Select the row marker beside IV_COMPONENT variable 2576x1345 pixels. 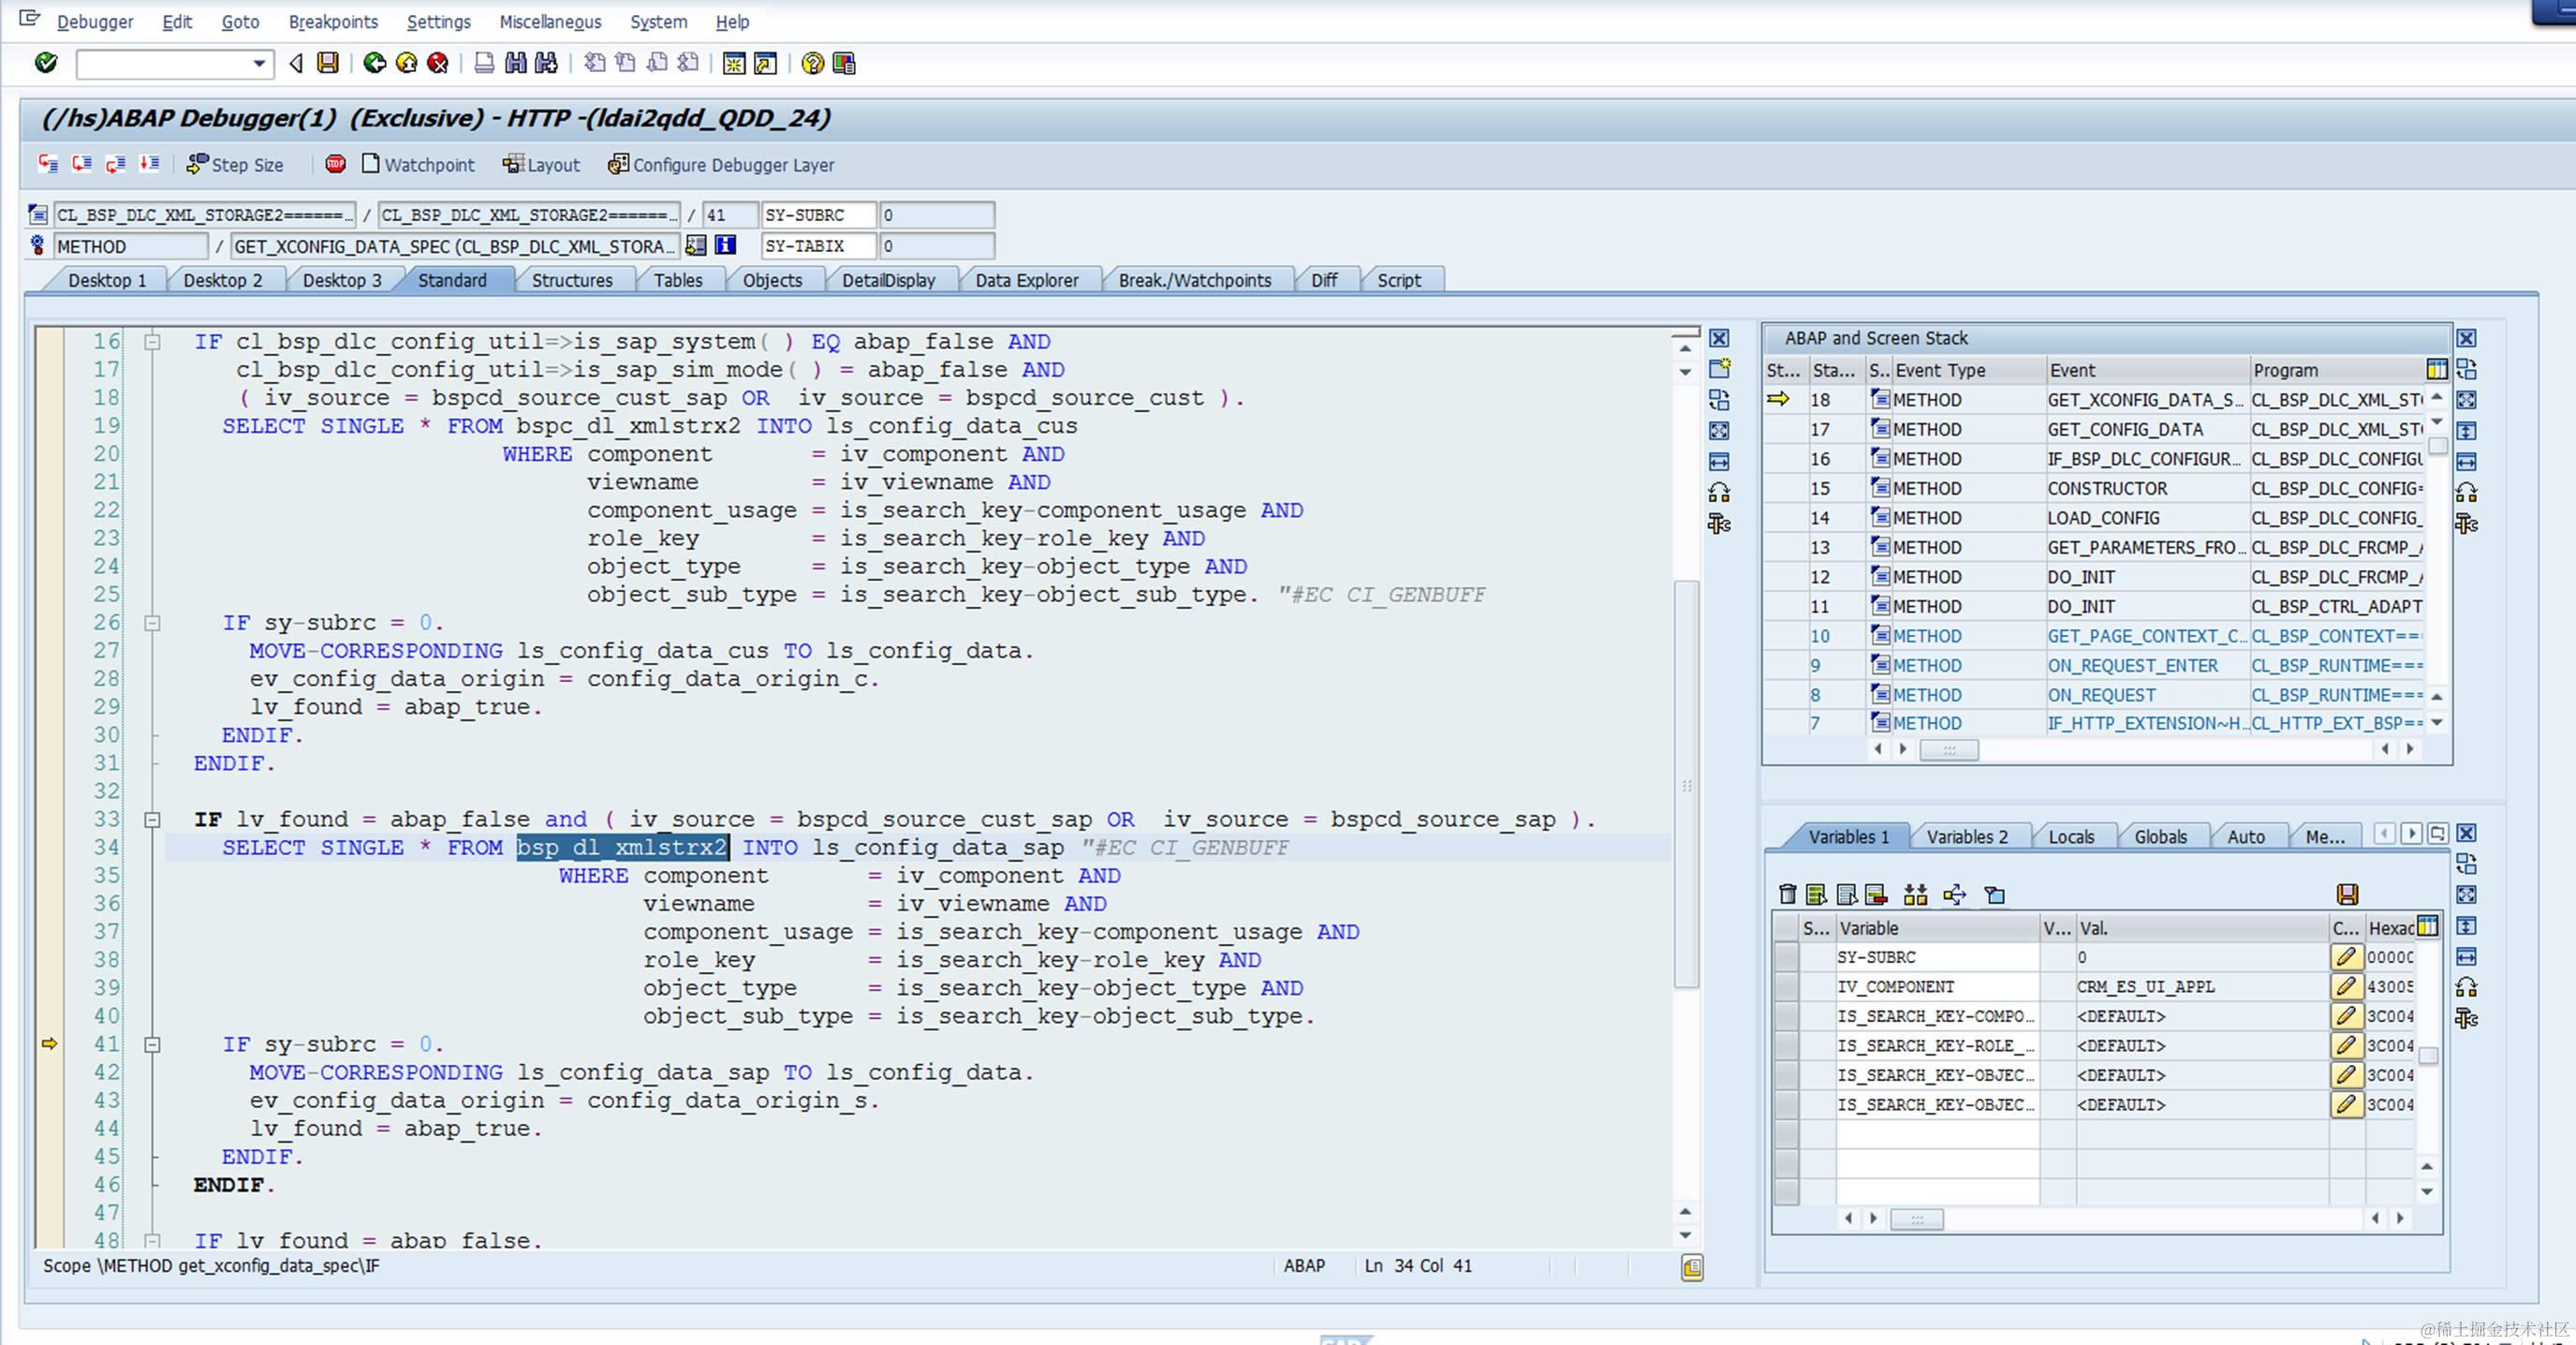coord(1786,986)
